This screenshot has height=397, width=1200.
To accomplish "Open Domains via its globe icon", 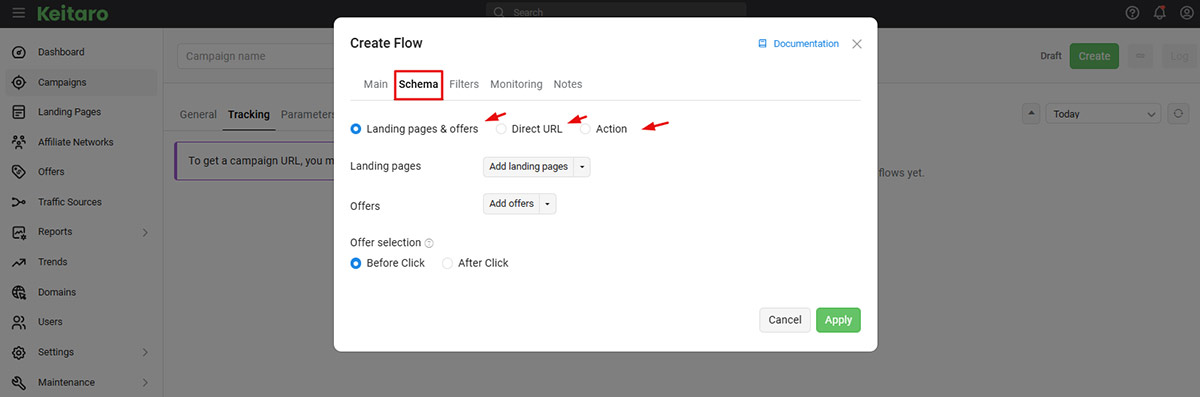I will tap(18, 292).
